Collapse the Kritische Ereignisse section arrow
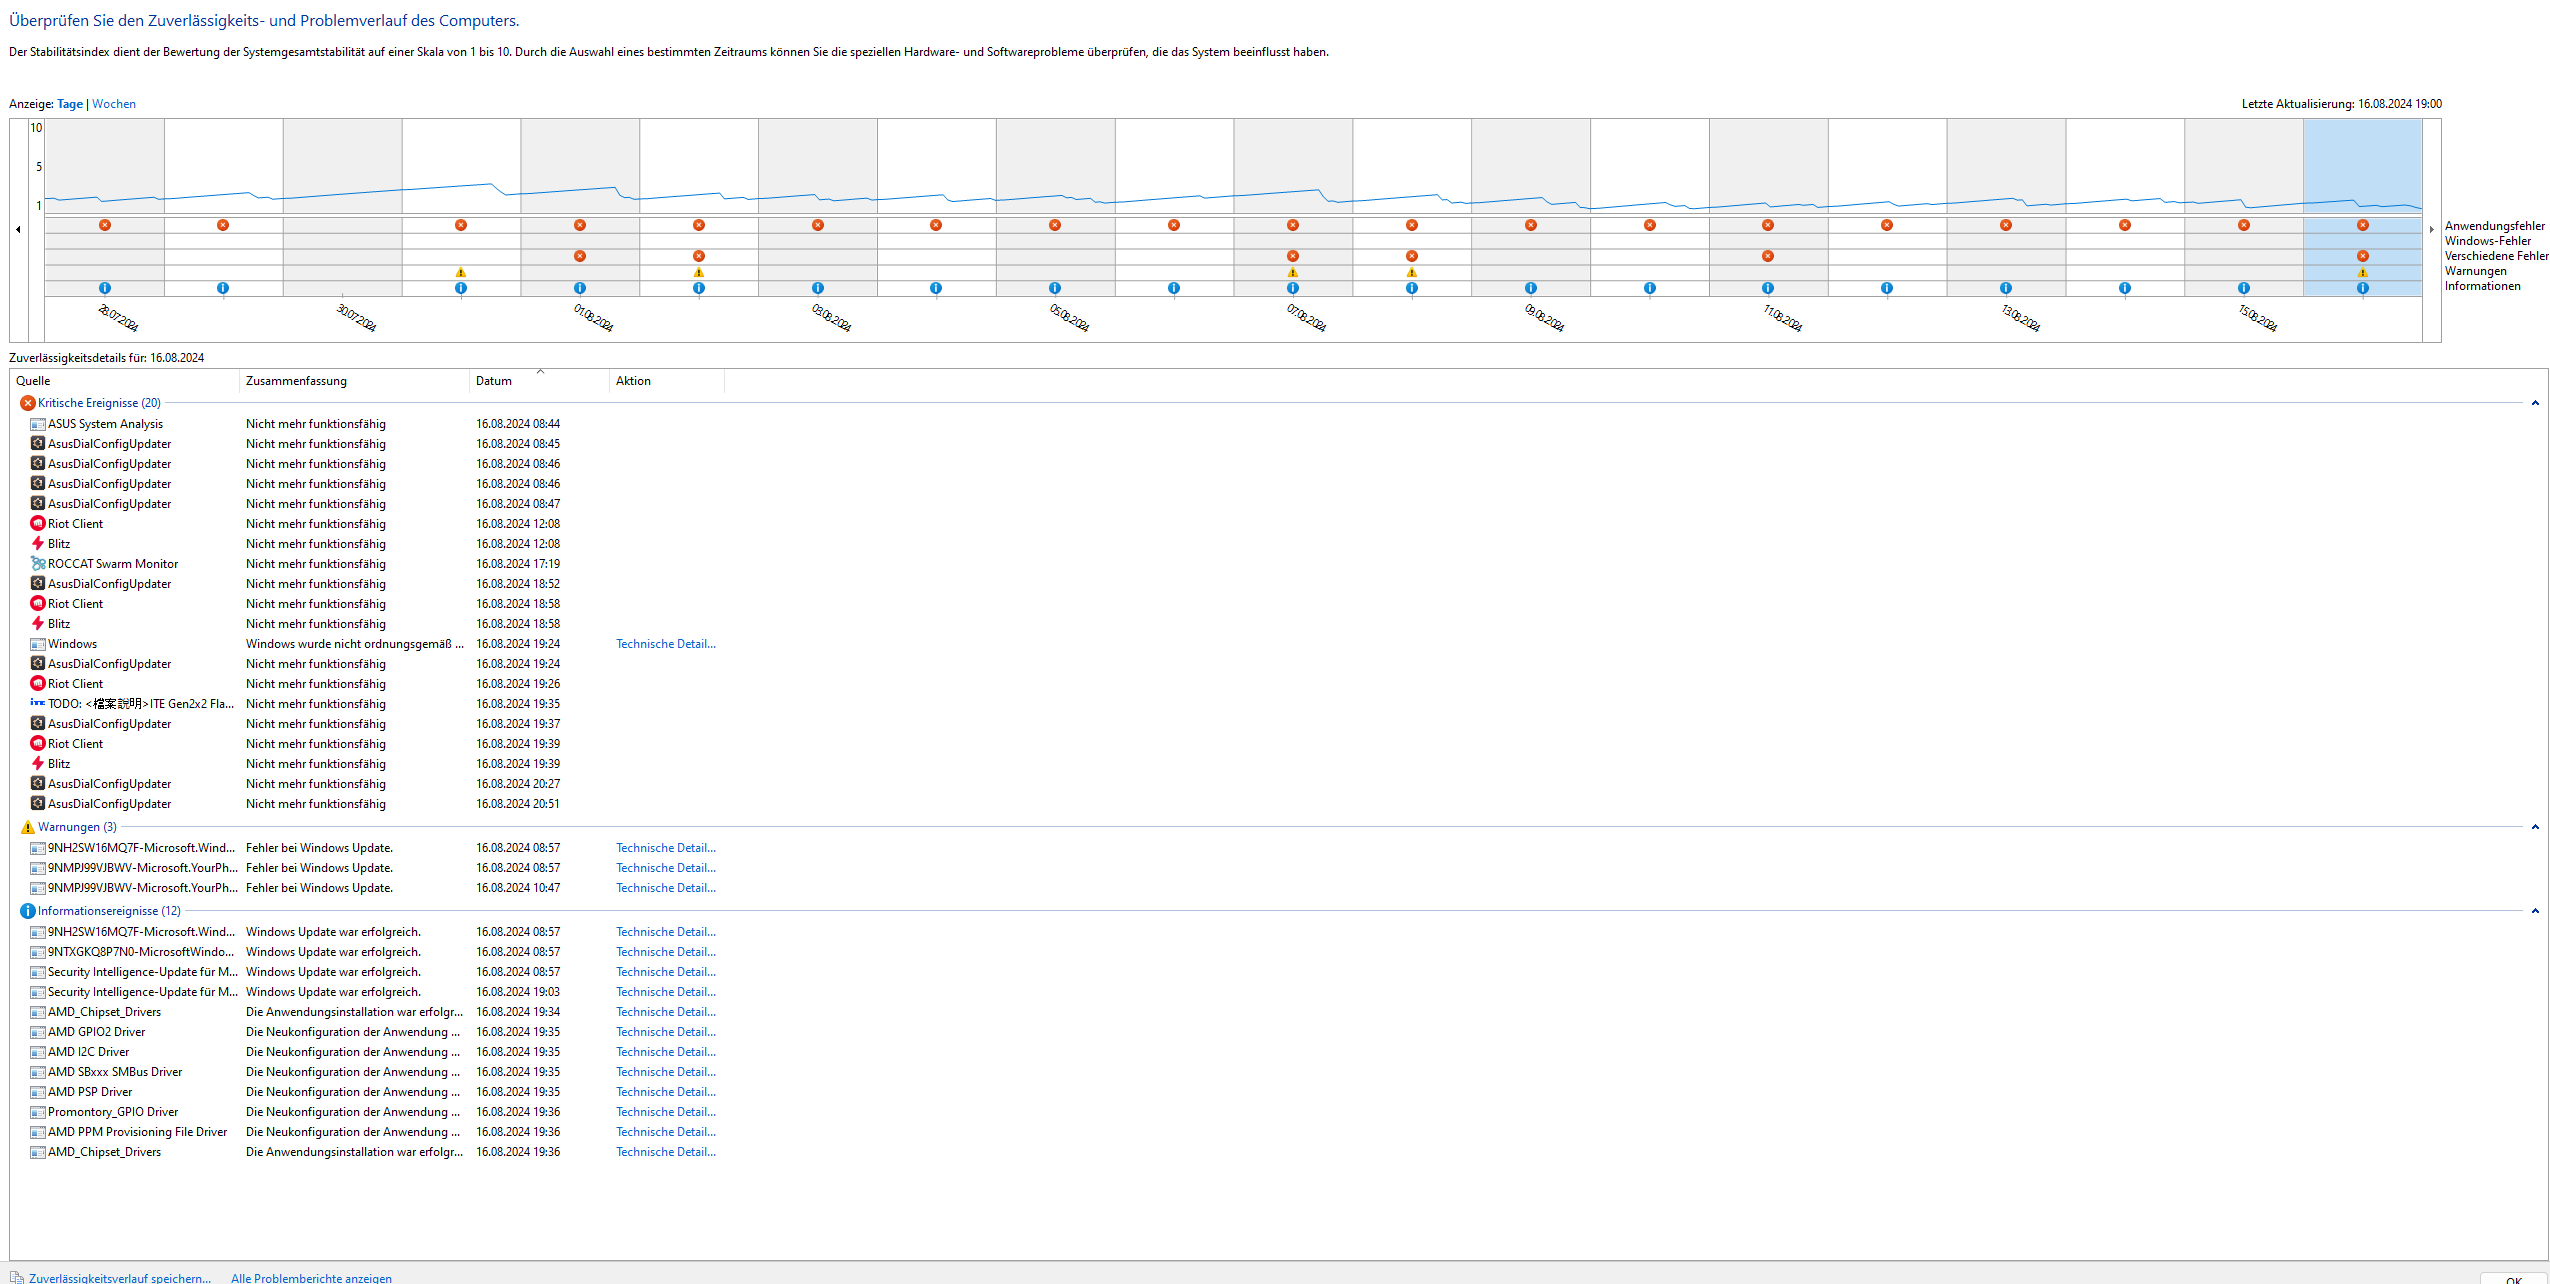 (2535, 403)
